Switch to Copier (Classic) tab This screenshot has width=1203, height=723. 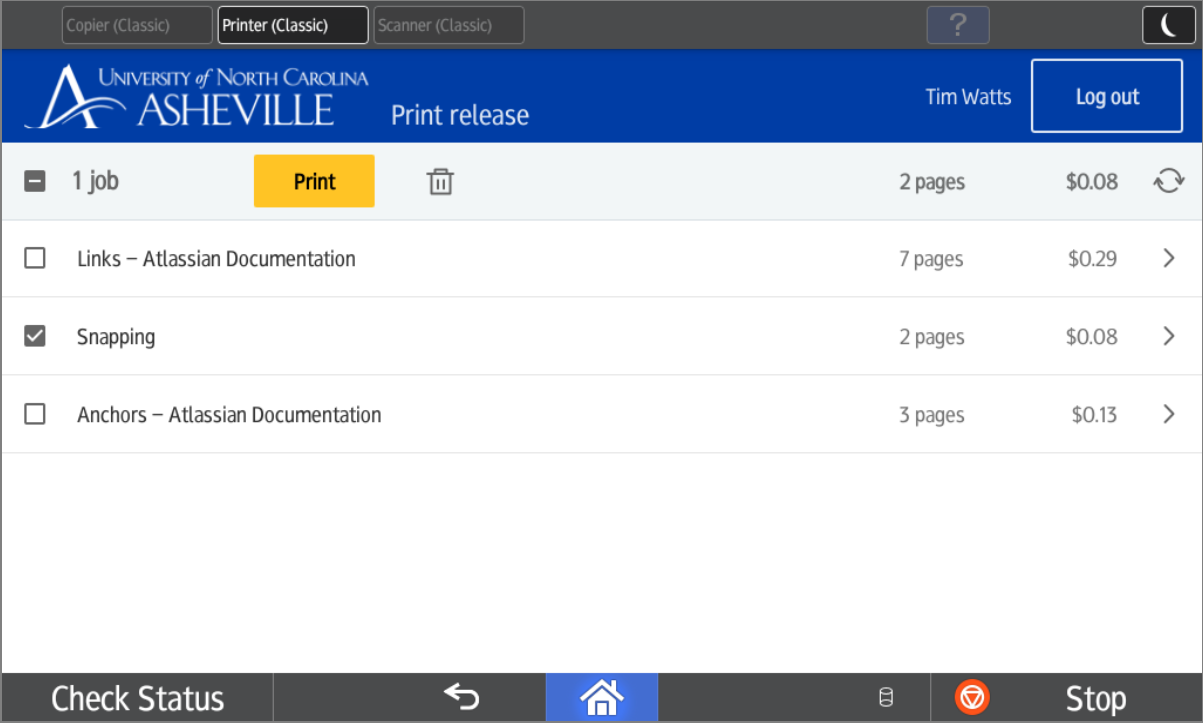click(x=137, y=25)
